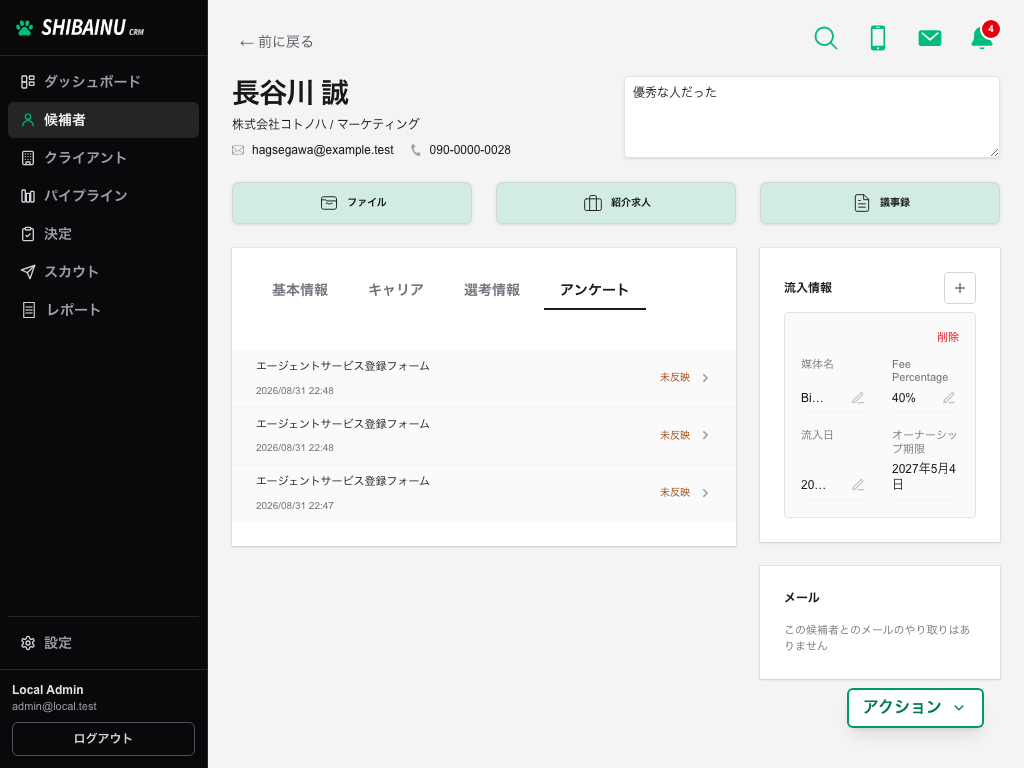Click the folder icon on ファイル button
Screen dimensions: 1024x768
(329, 203)
